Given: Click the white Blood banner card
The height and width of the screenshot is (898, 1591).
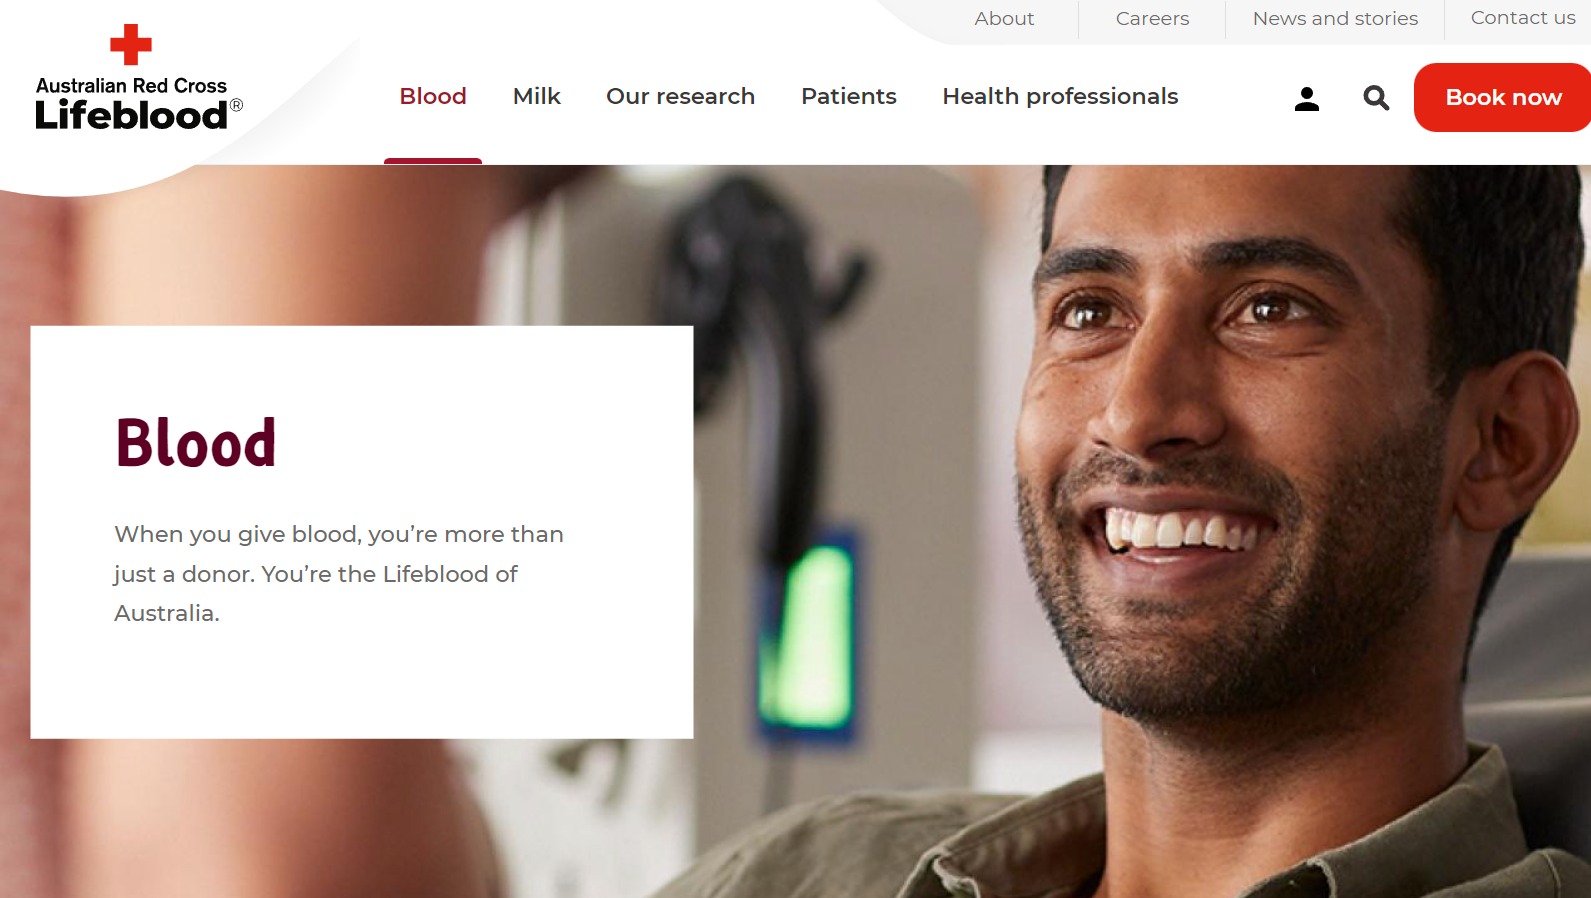Looking at the screenshot, I should tap(362, 532).
